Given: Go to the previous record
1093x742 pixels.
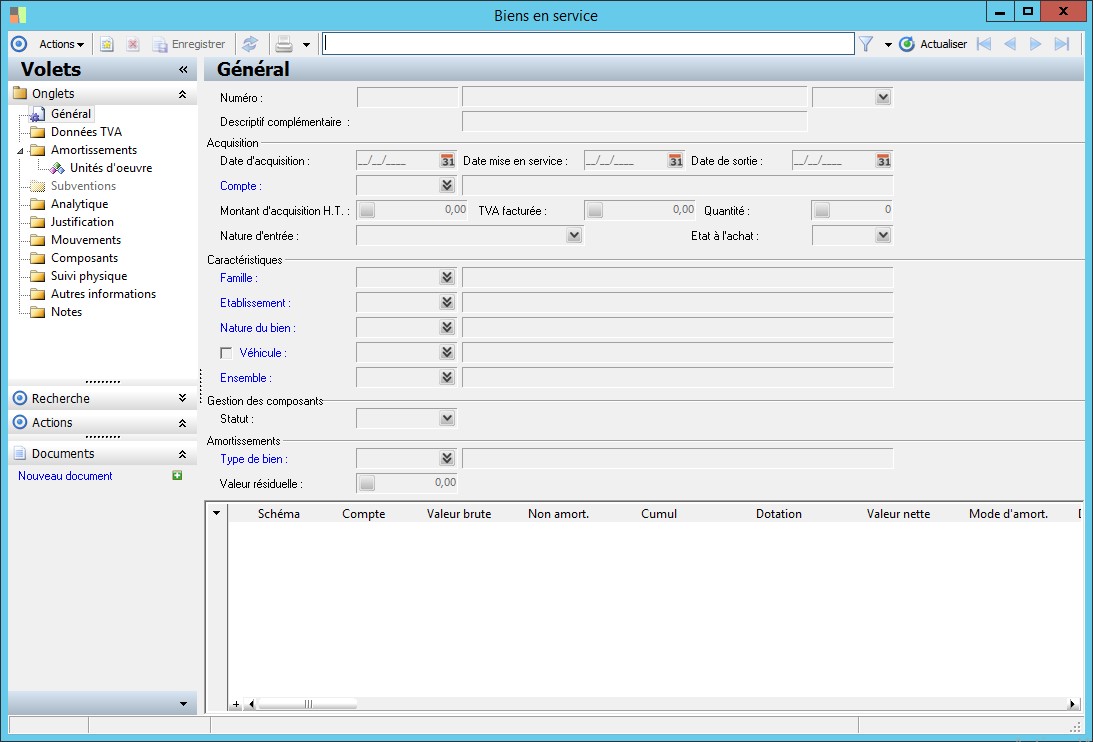Looking at the screenshot, I should [1010, 44].
